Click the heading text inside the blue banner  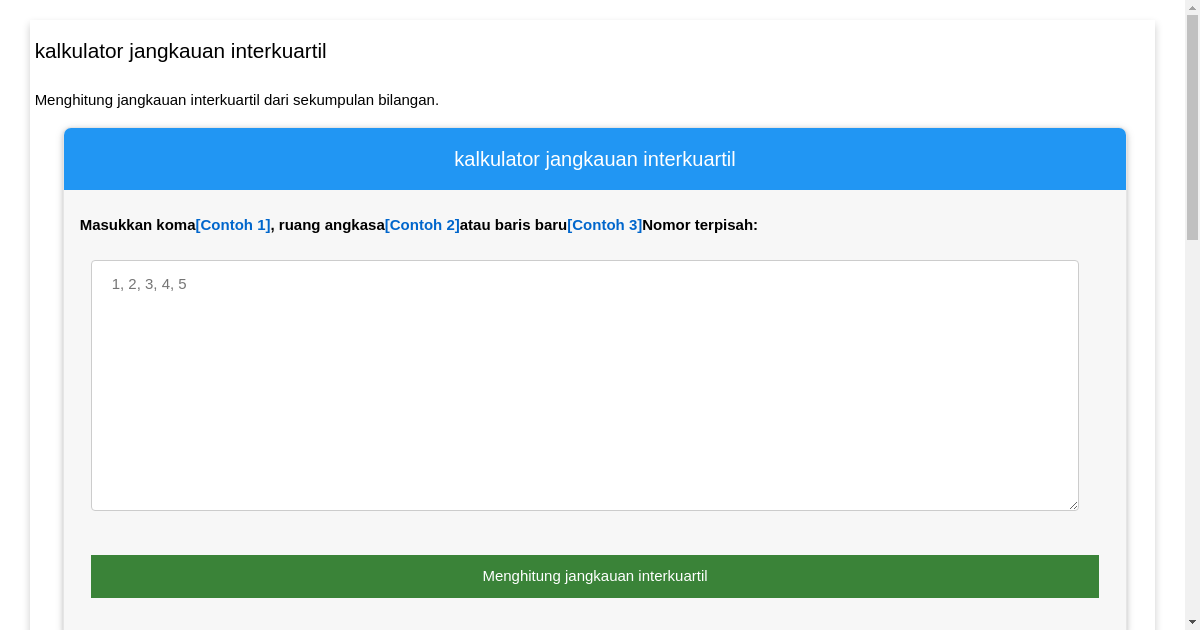[595, 159]
